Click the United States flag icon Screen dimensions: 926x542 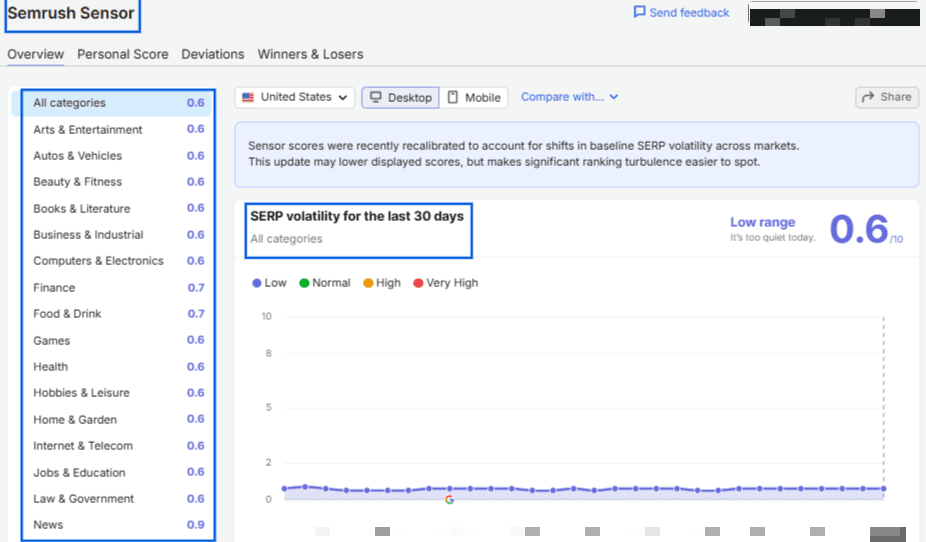[248, 97]
